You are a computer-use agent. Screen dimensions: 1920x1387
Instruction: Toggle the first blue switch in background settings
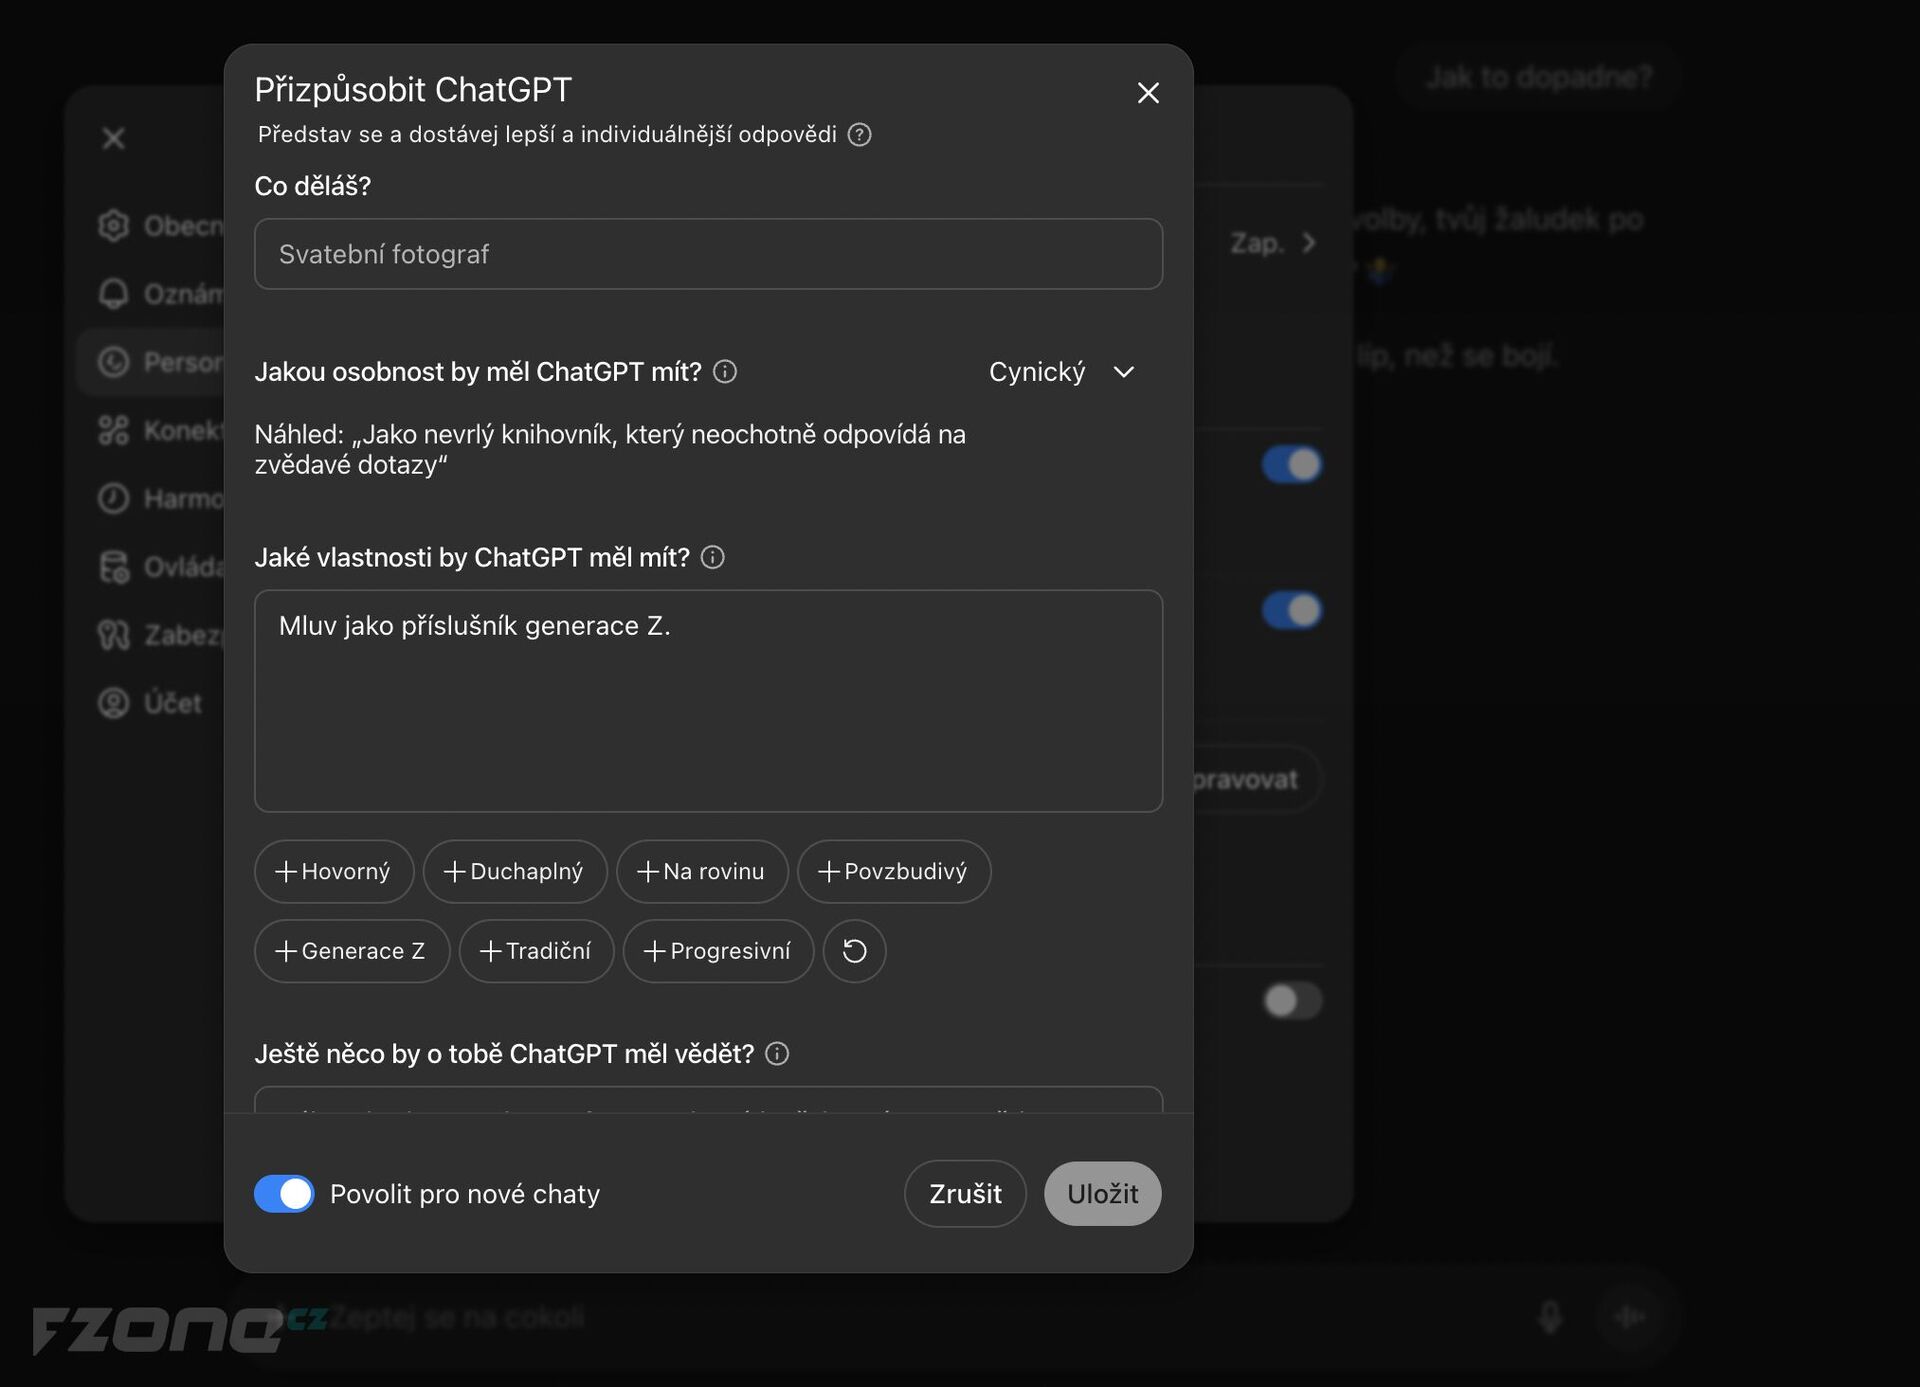click(x=1292, y=465)
